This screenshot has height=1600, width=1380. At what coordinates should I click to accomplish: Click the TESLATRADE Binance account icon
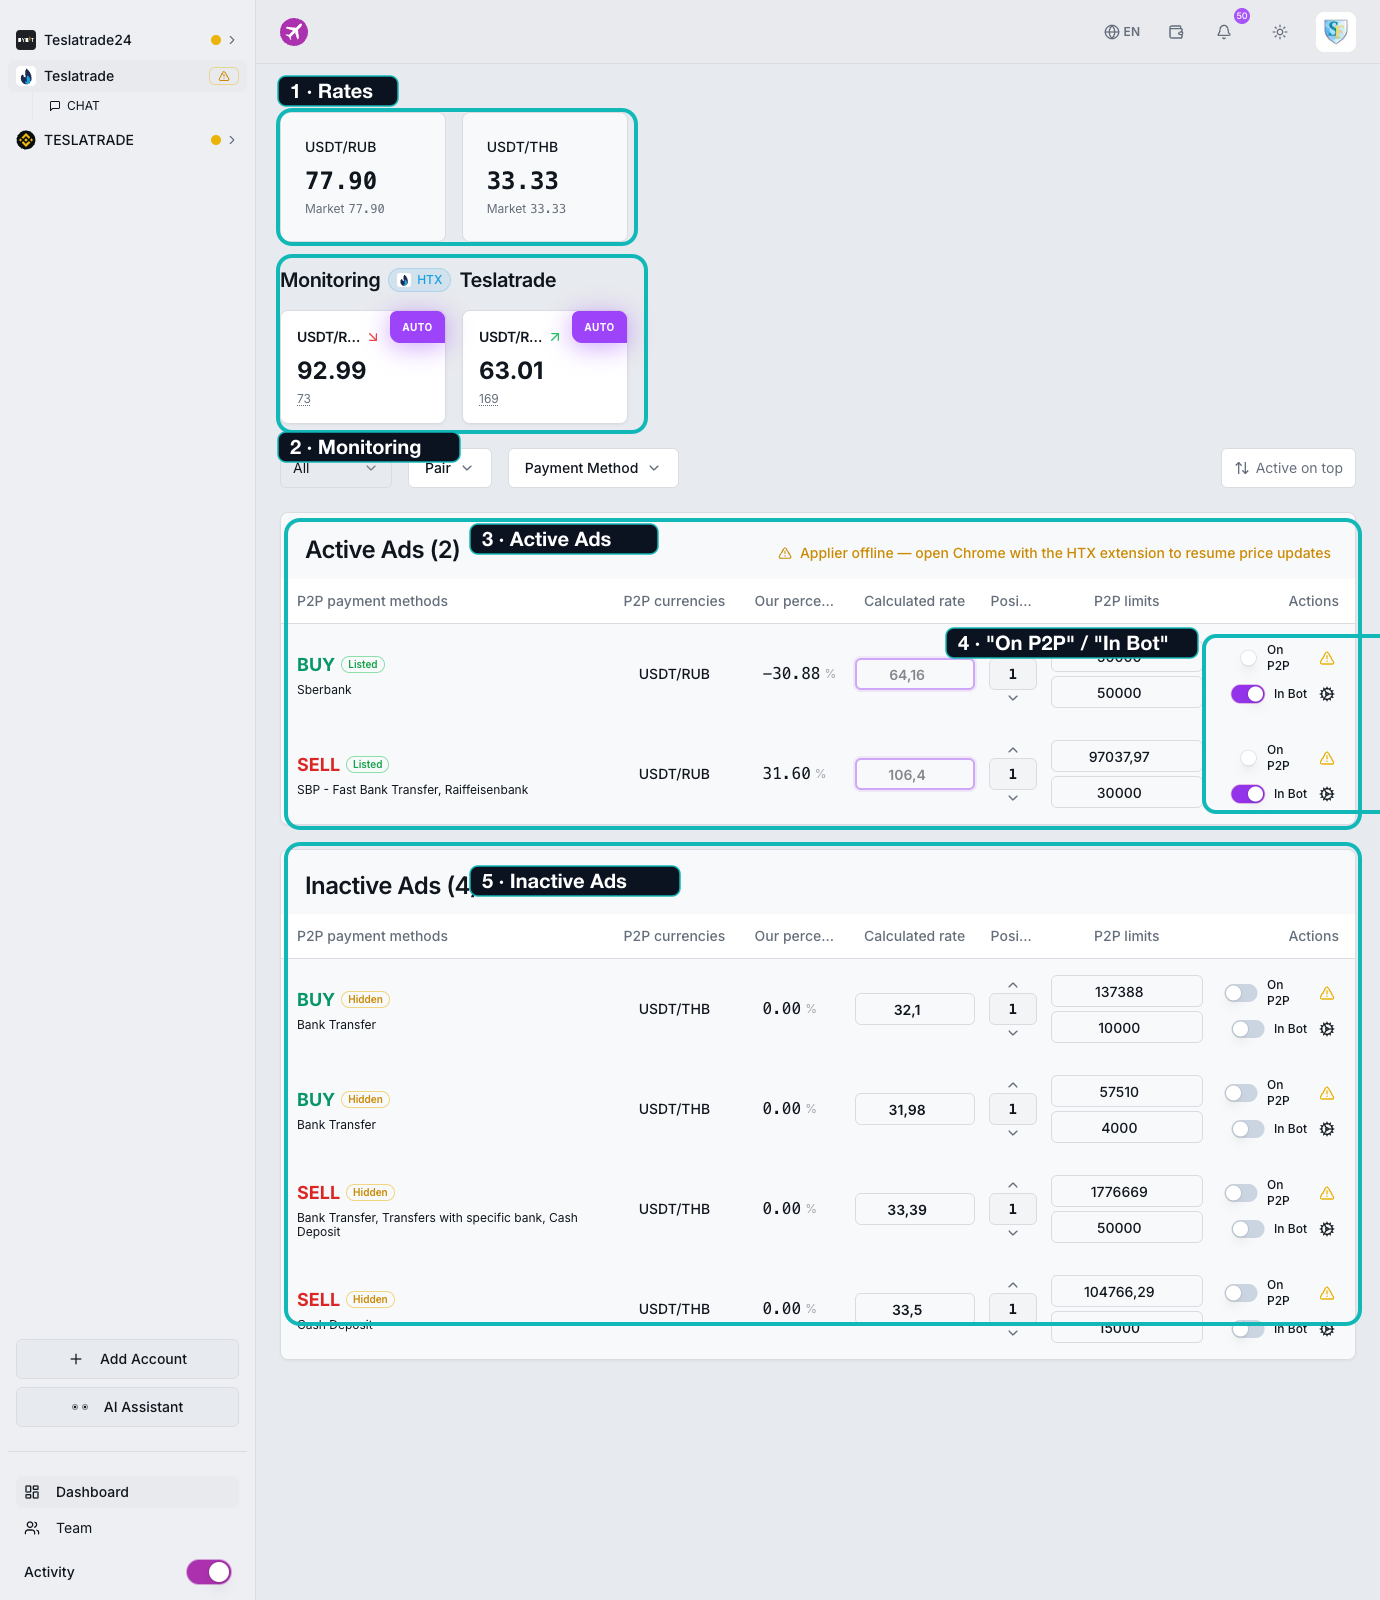pyautogui.click(x=26, y=140)
